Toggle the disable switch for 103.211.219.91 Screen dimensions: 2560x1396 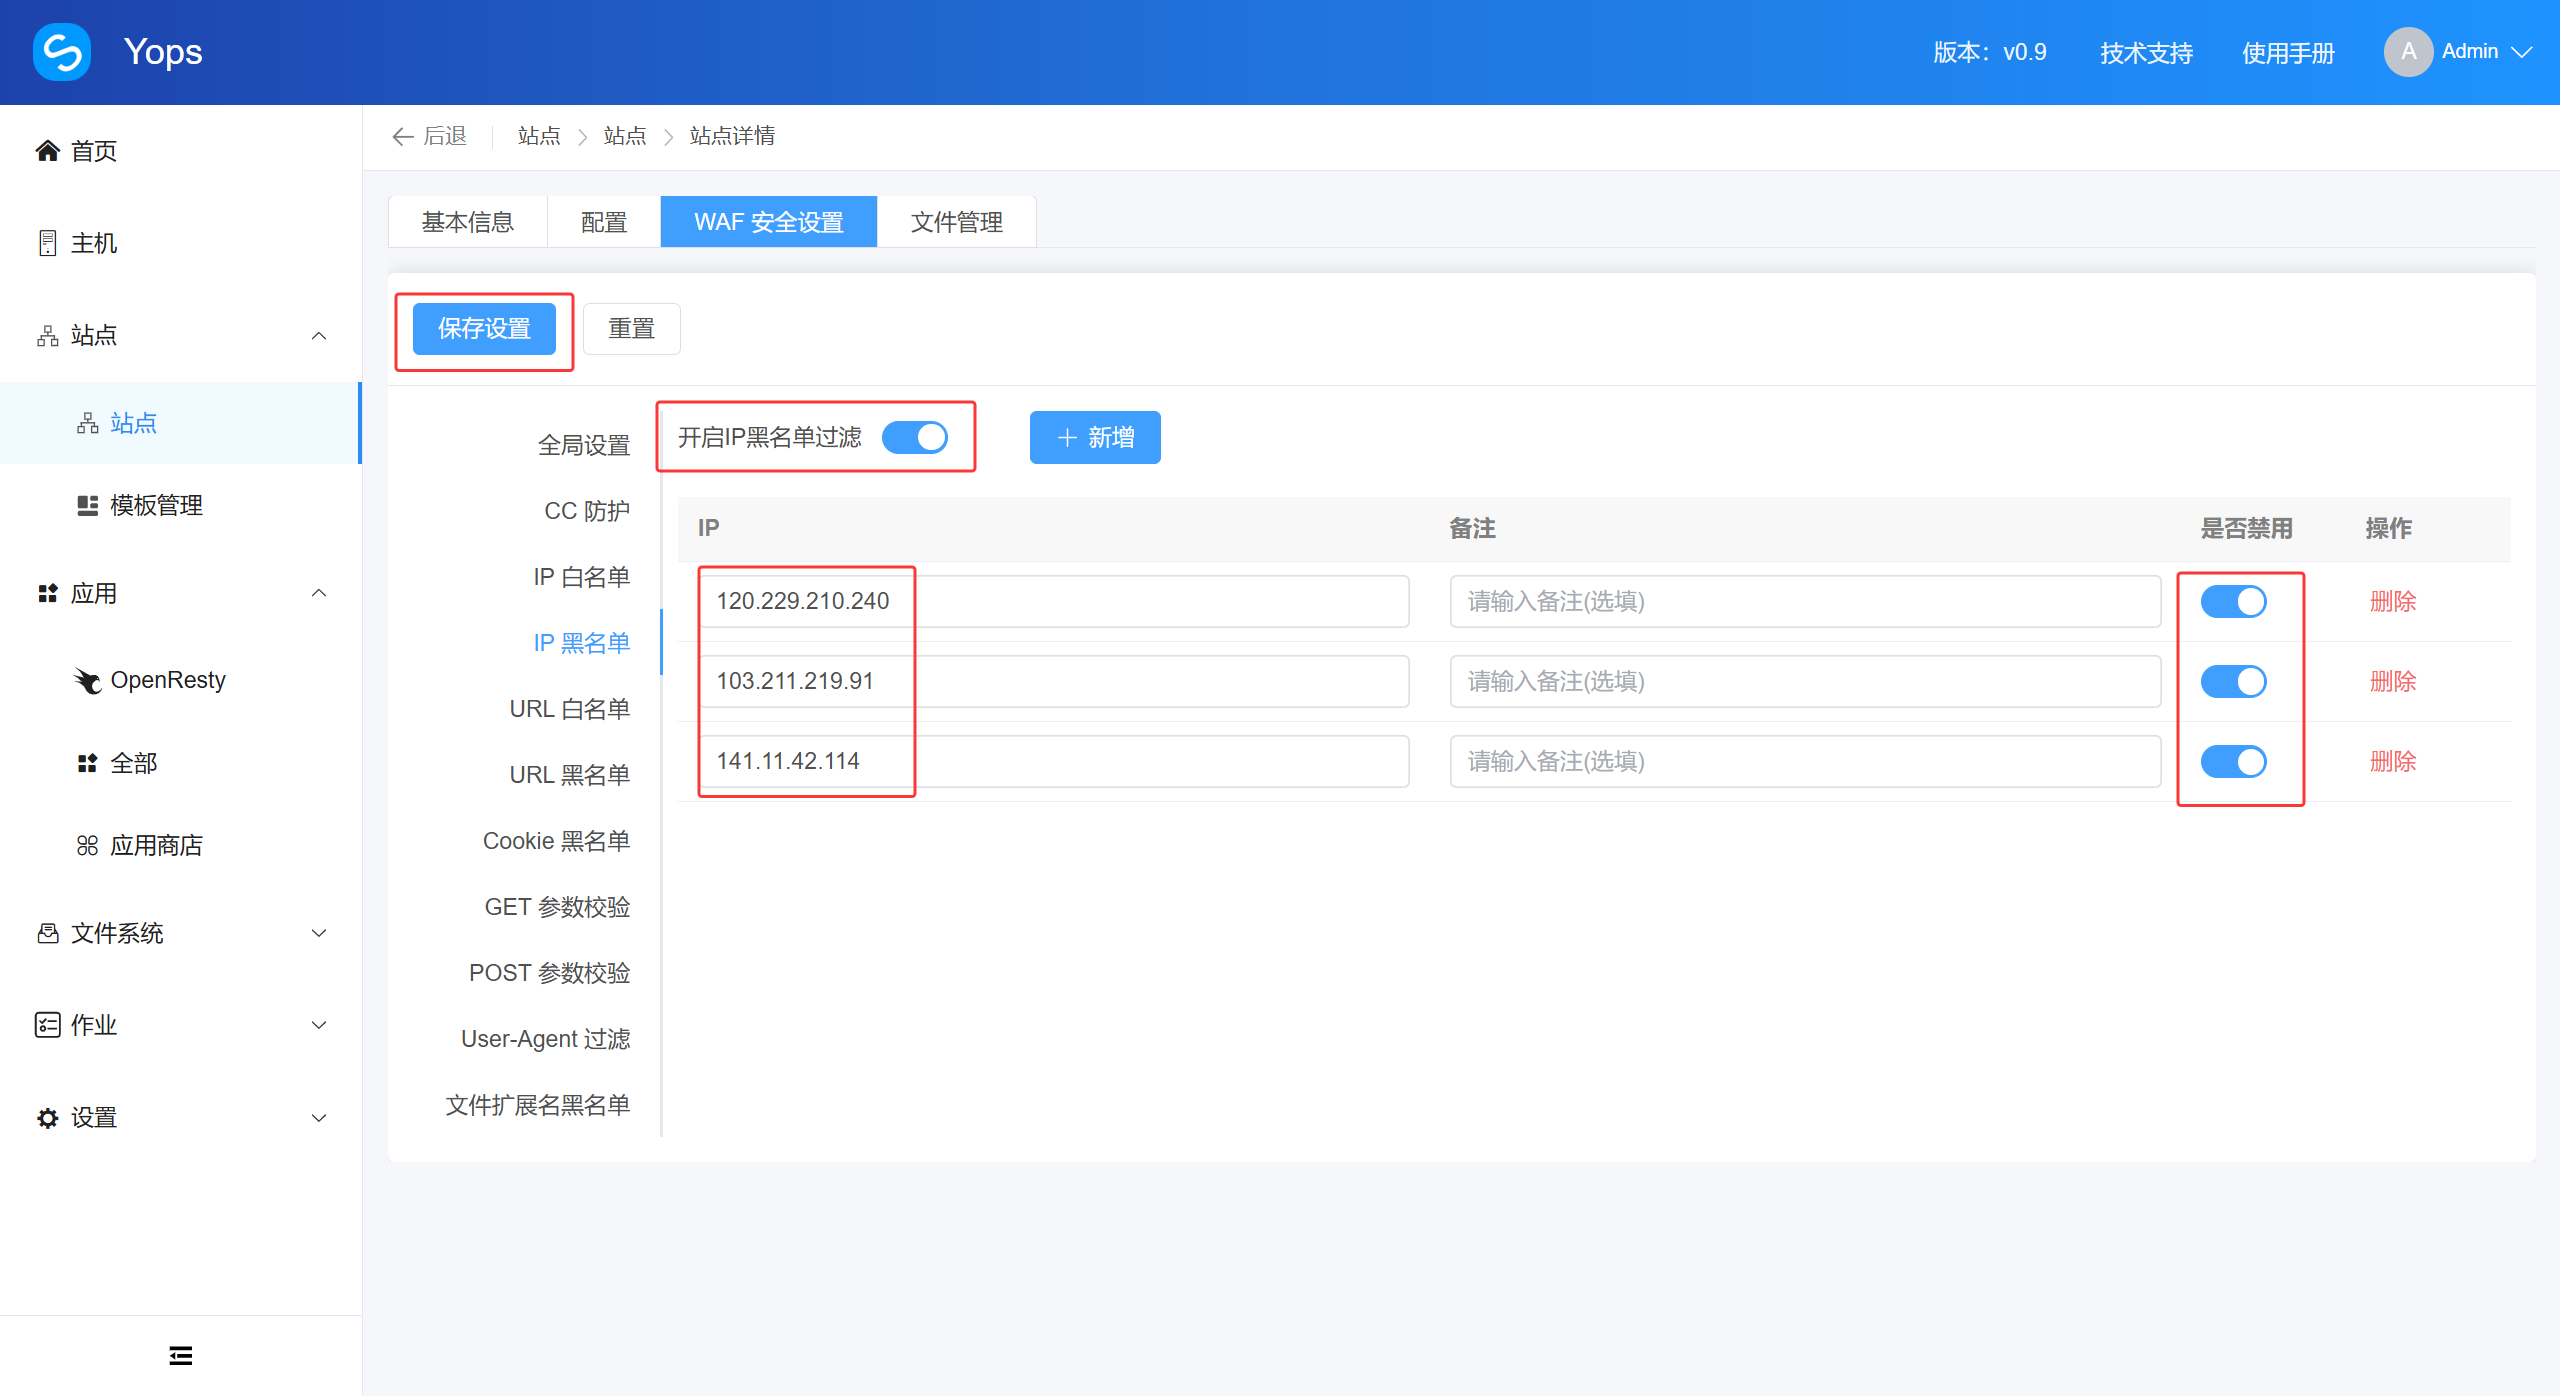2234,681
